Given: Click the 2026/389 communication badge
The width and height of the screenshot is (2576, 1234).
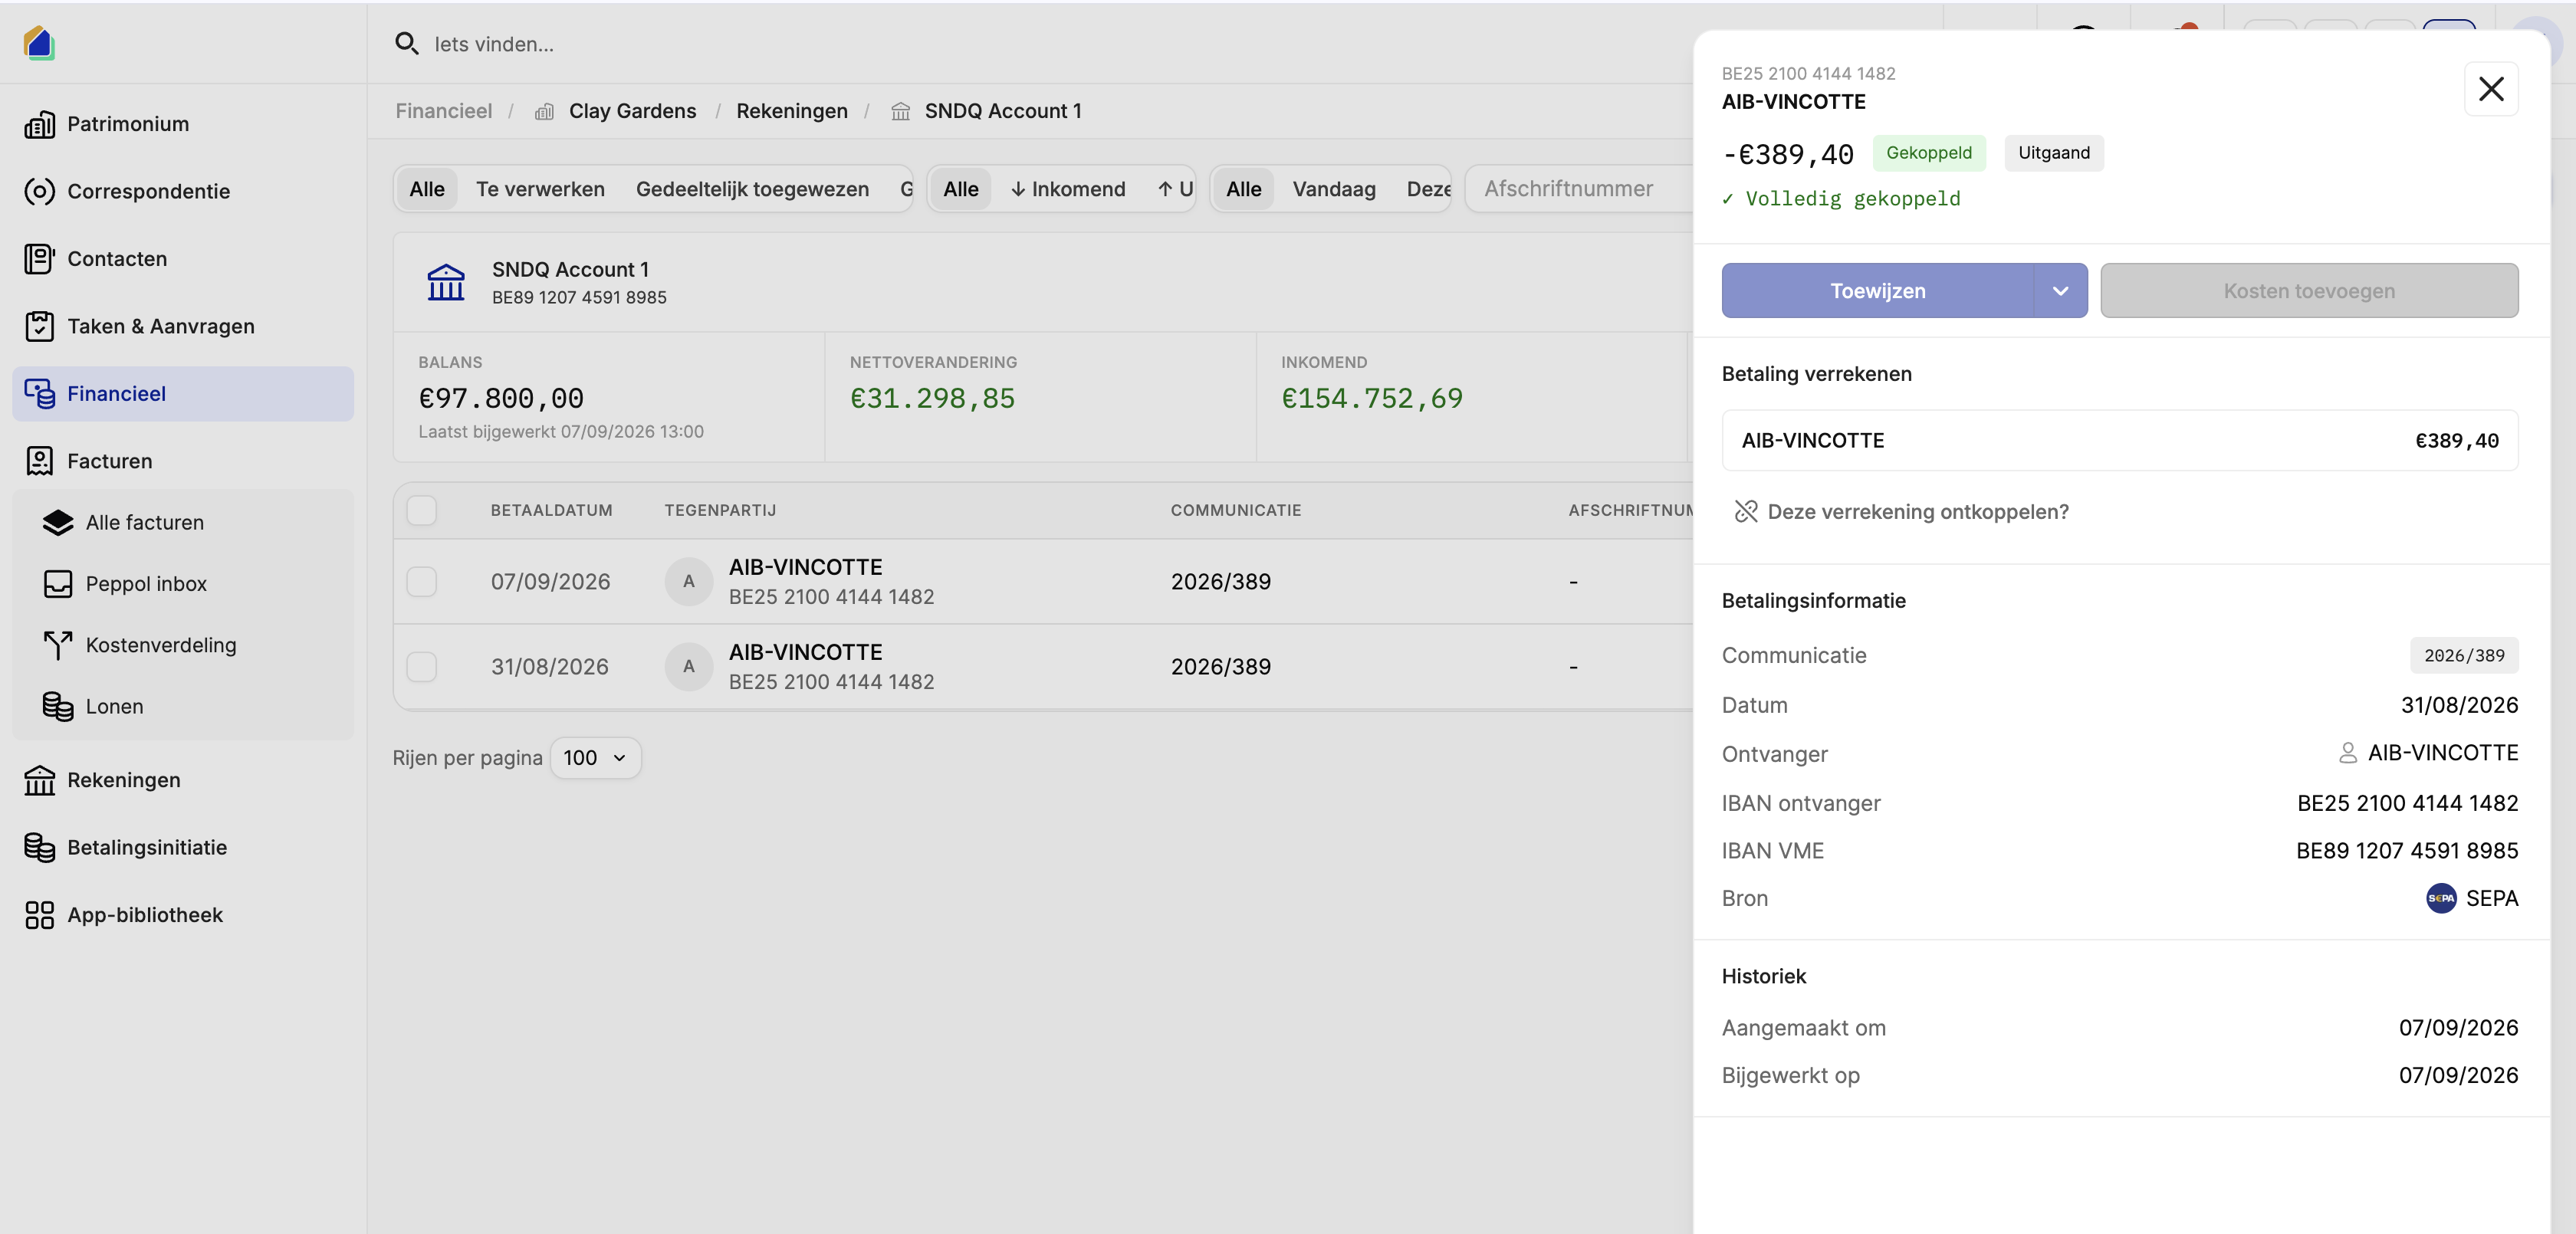Looking at the screenshot, I should coord(2463,656).
